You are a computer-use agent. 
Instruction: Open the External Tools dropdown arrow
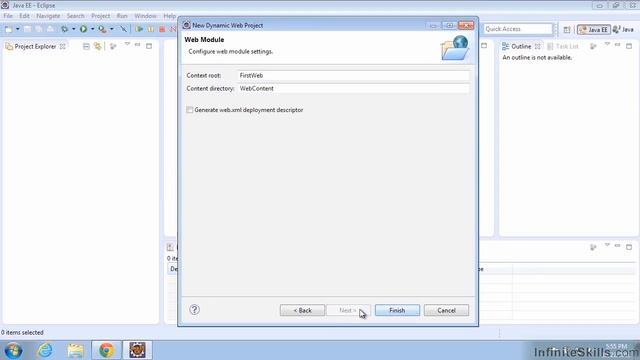(x=111, y=29)
